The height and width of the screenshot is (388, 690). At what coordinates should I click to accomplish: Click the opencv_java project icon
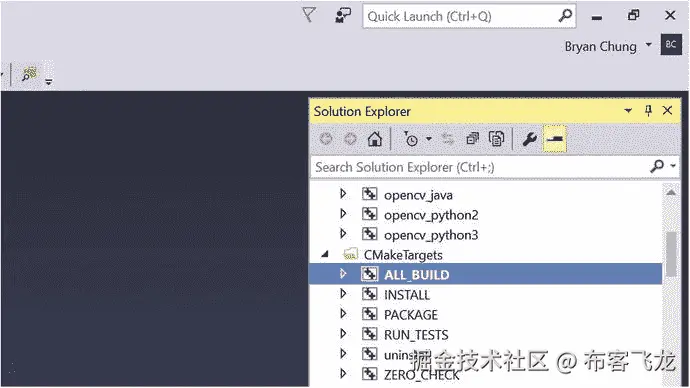(369, 194)
